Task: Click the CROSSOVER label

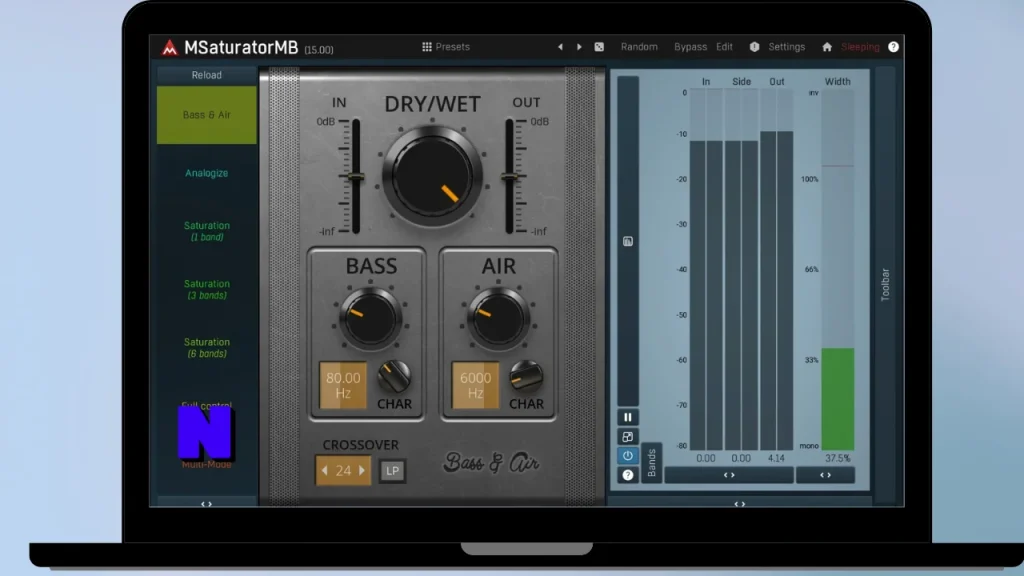Action: coord(360,445)
